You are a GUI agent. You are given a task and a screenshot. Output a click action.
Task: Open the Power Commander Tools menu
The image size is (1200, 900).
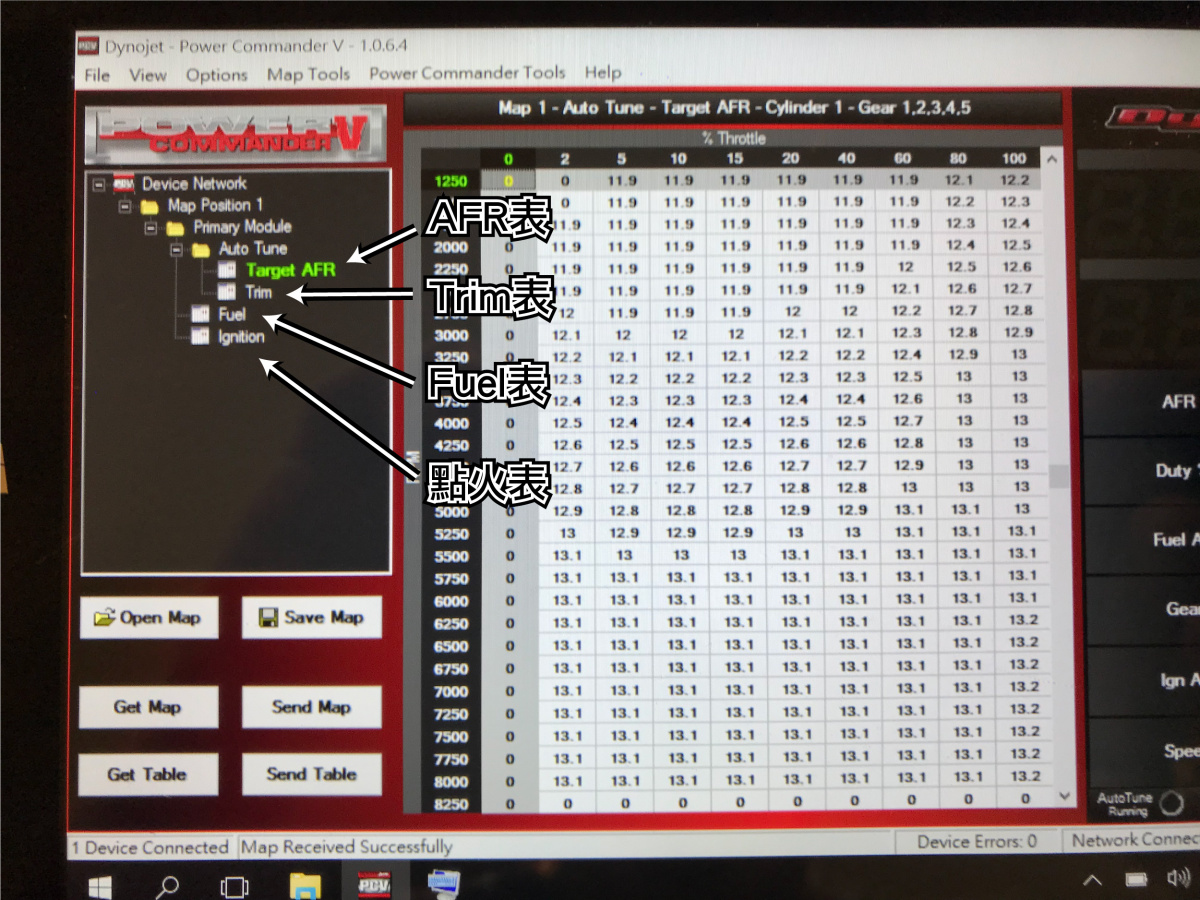pos(467,73)
